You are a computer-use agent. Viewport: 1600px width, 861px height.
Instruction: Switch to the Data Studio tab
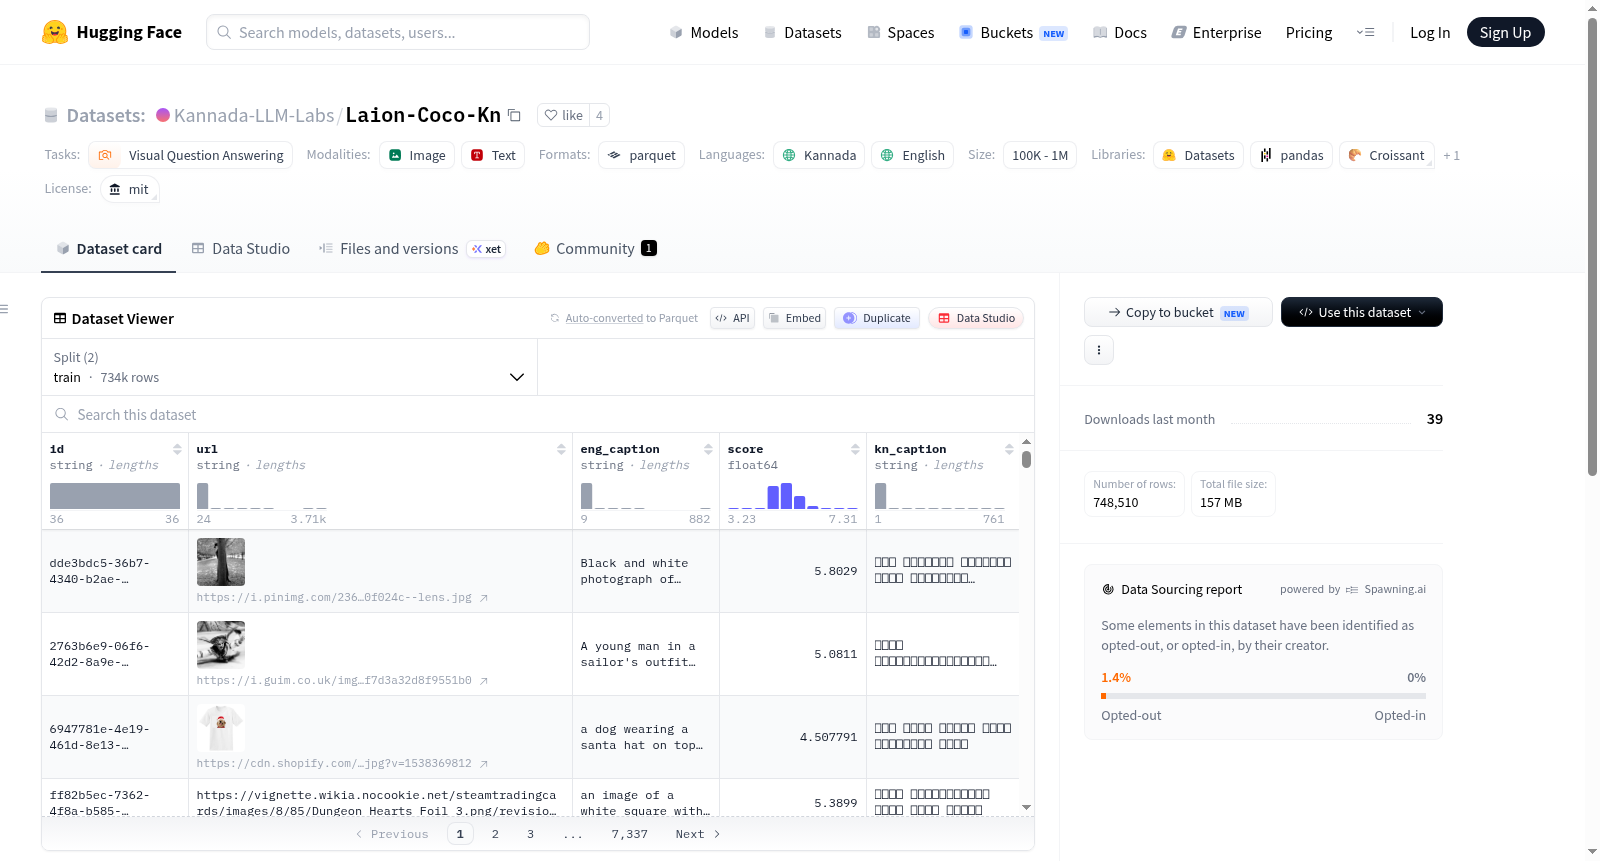pyautogui.click(x=240, y=248)
